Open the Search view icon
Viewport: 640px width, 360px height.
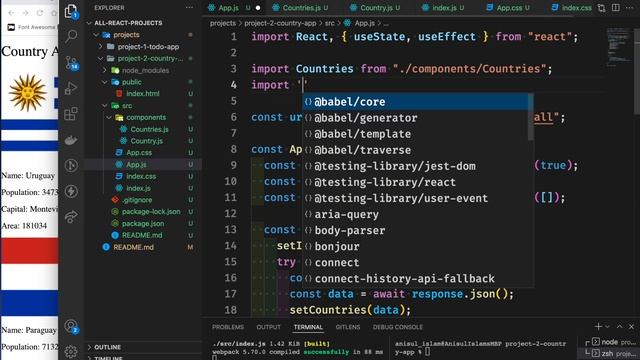71,36
